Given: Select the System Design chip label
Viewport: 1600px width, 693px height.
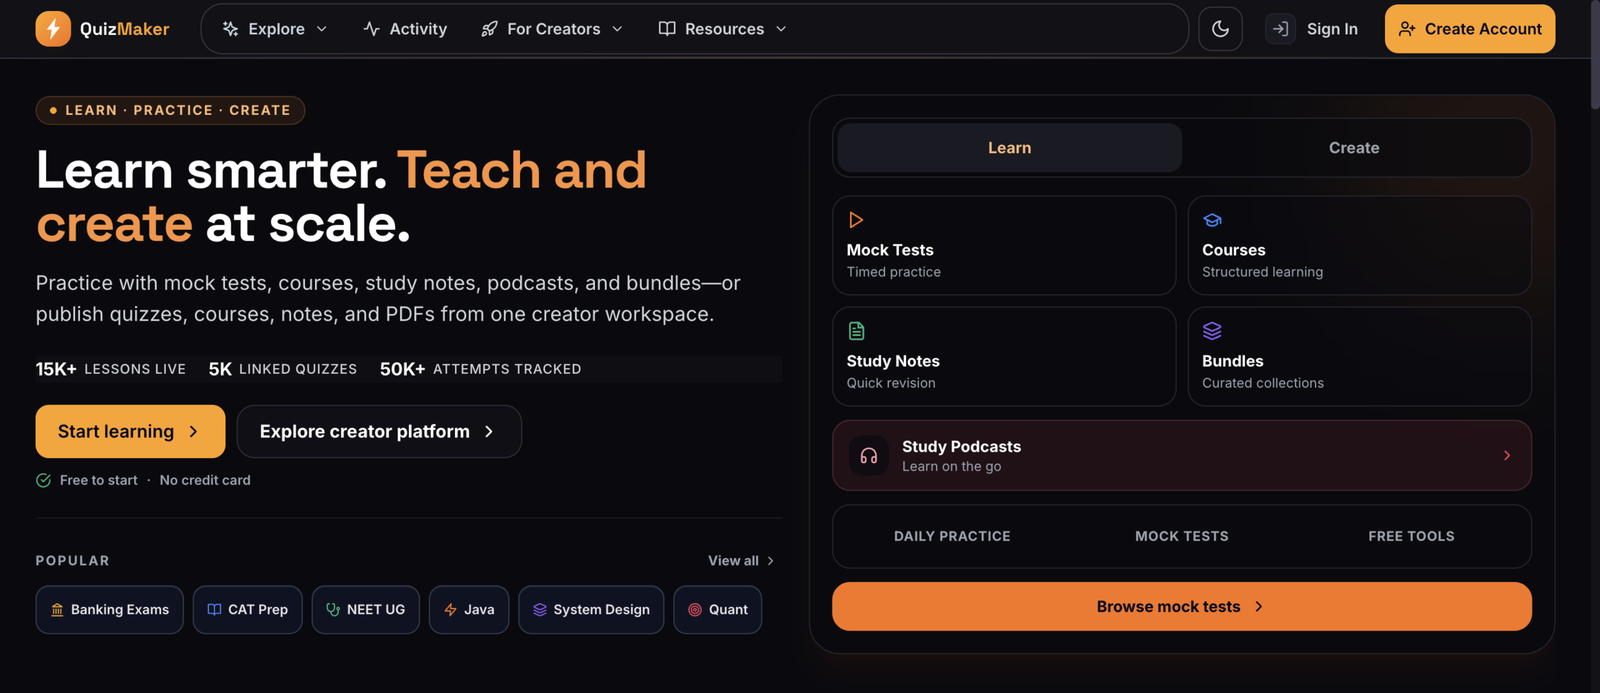Looking at the screenshot, I should pyautogui.click(x=602, y=610).
